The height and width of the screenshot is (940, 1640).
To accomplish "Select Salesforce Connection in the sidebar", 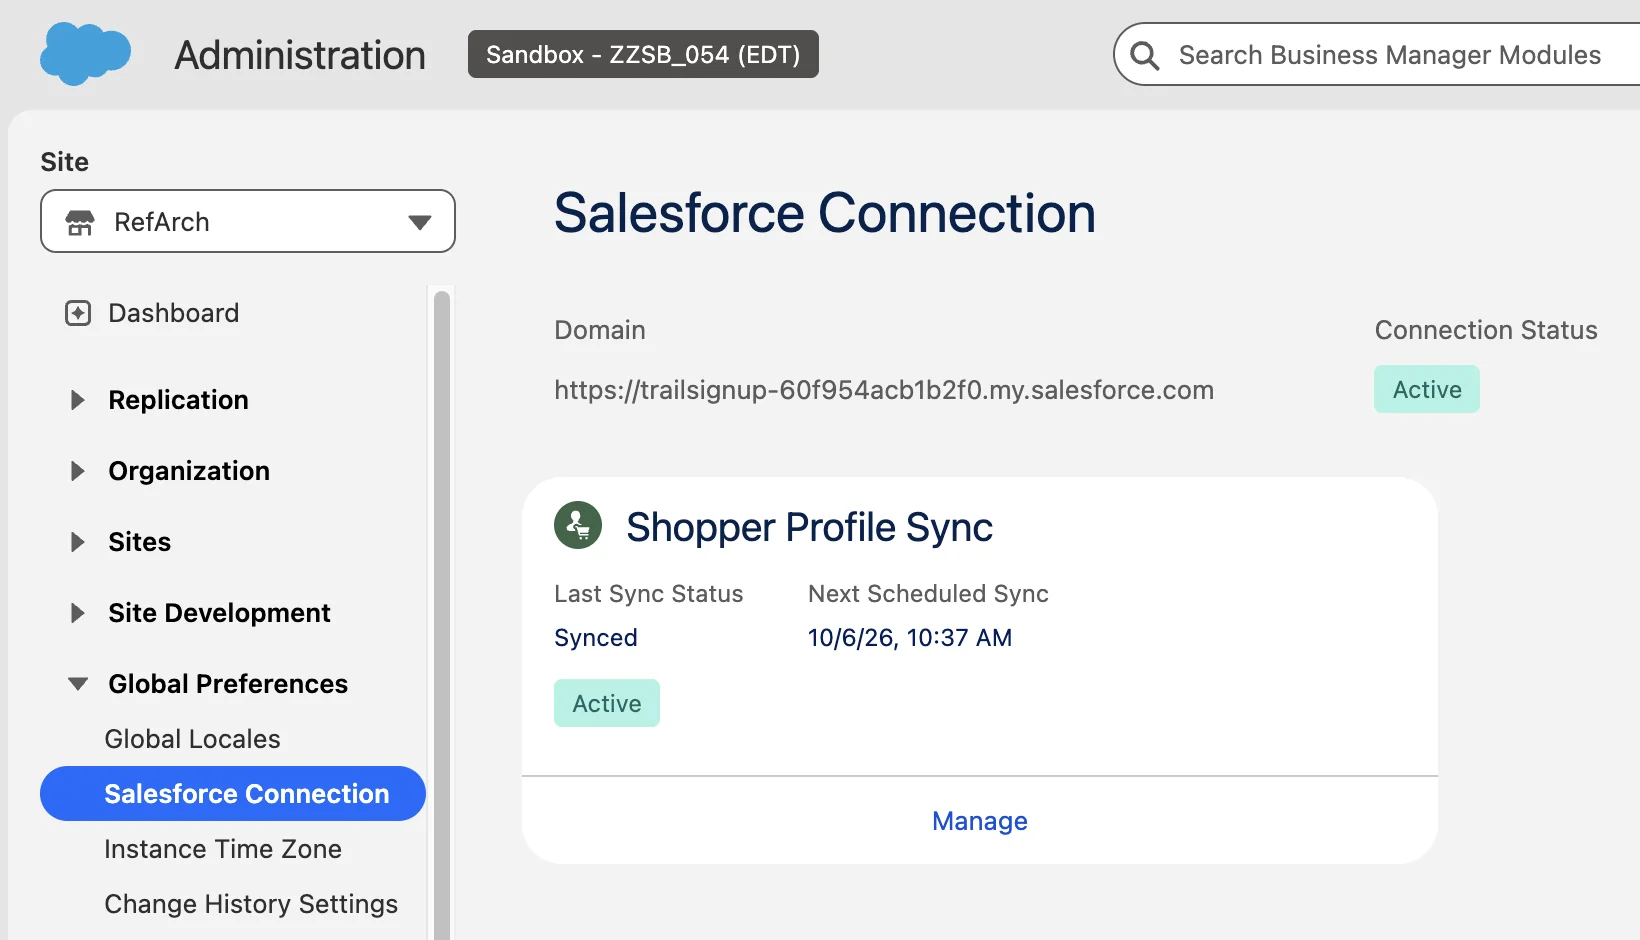I will coord(233,794).
